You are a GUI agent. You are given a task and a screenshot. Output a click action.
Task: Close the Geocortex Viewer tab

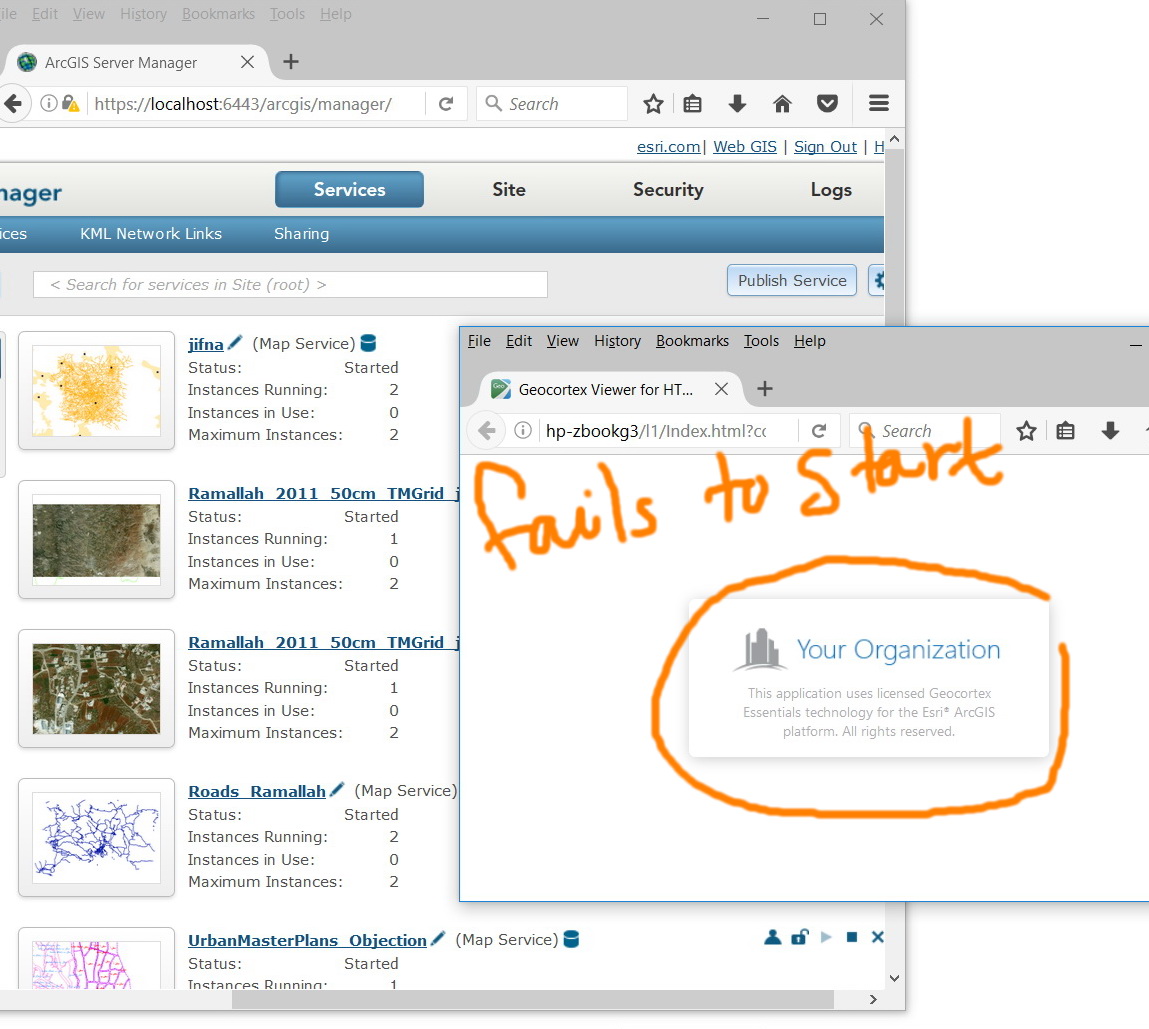pos(721,389)
